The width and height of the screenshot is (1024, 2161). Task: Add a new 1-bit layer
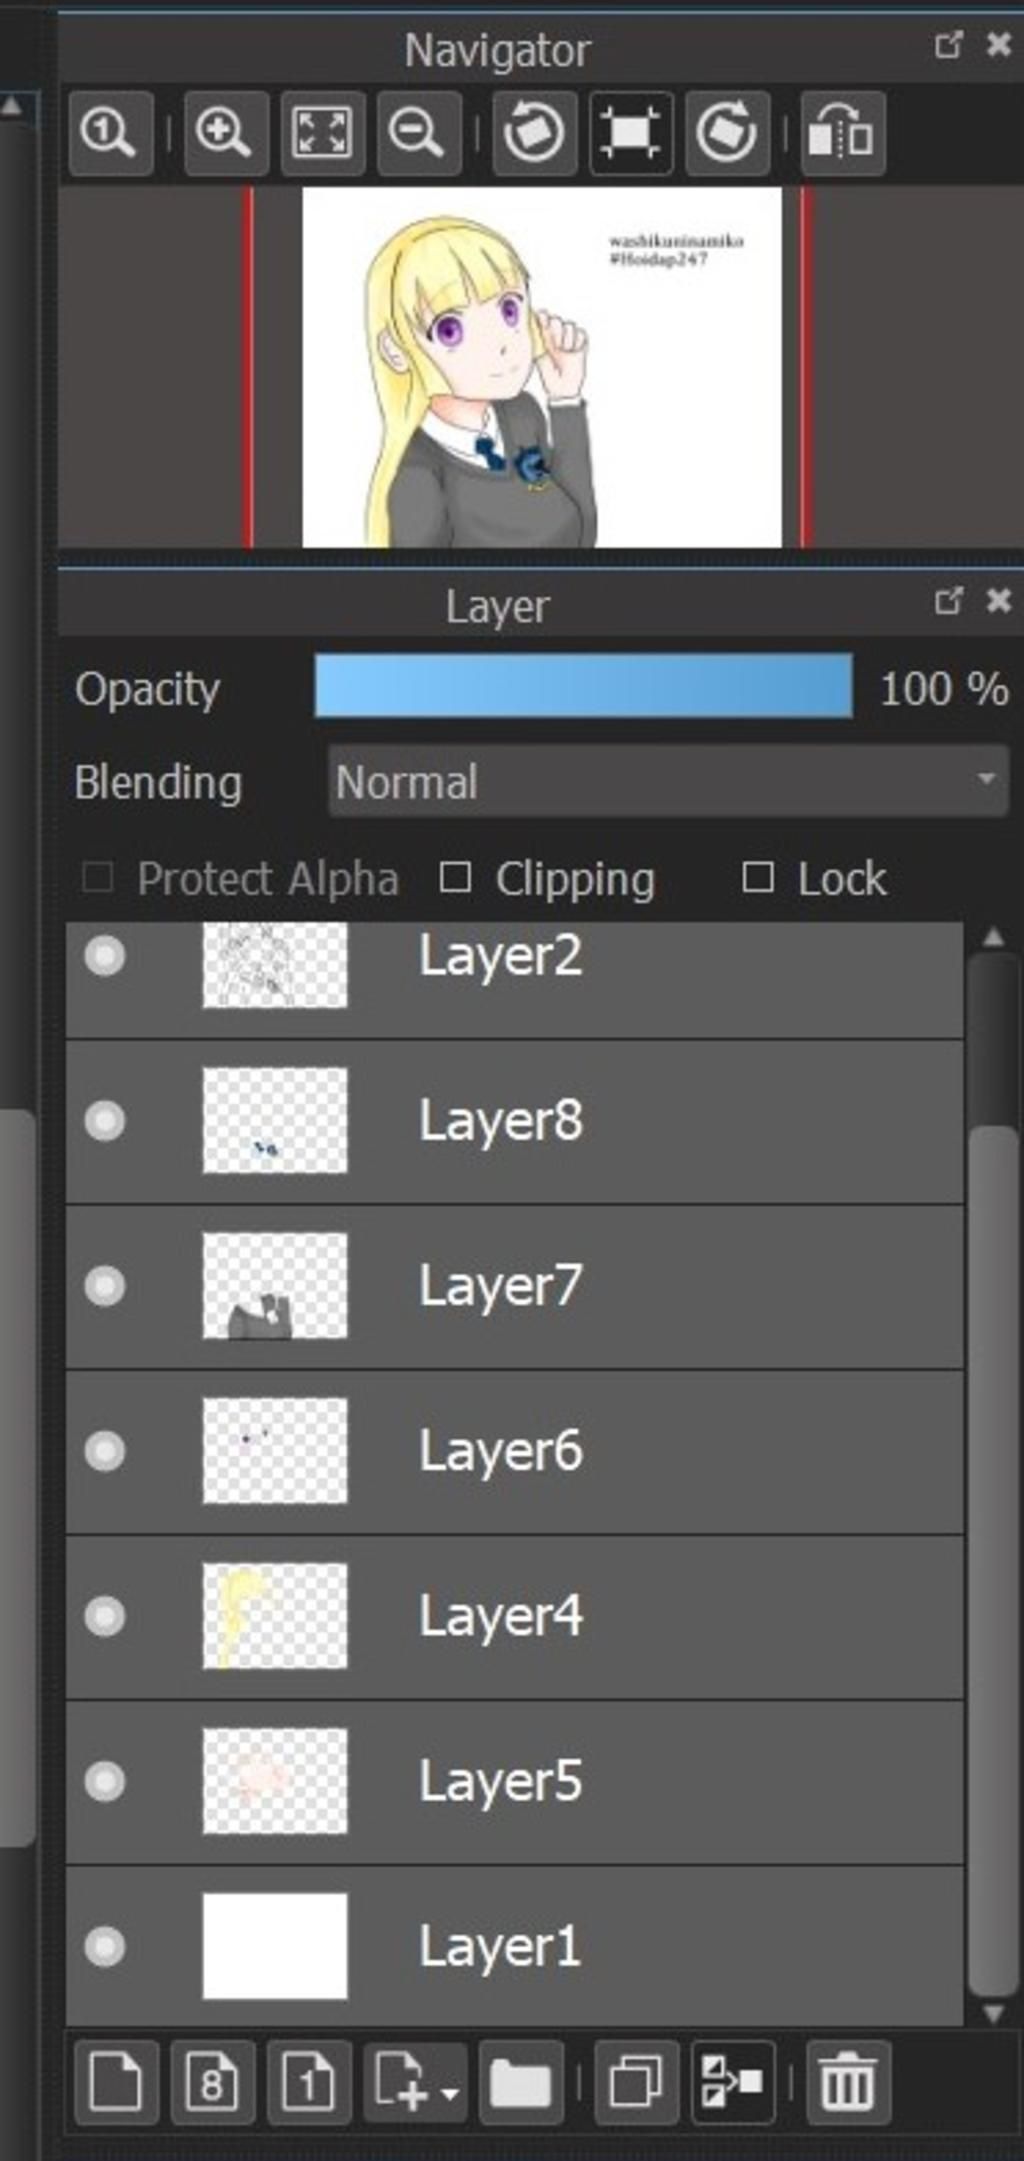309,2083
